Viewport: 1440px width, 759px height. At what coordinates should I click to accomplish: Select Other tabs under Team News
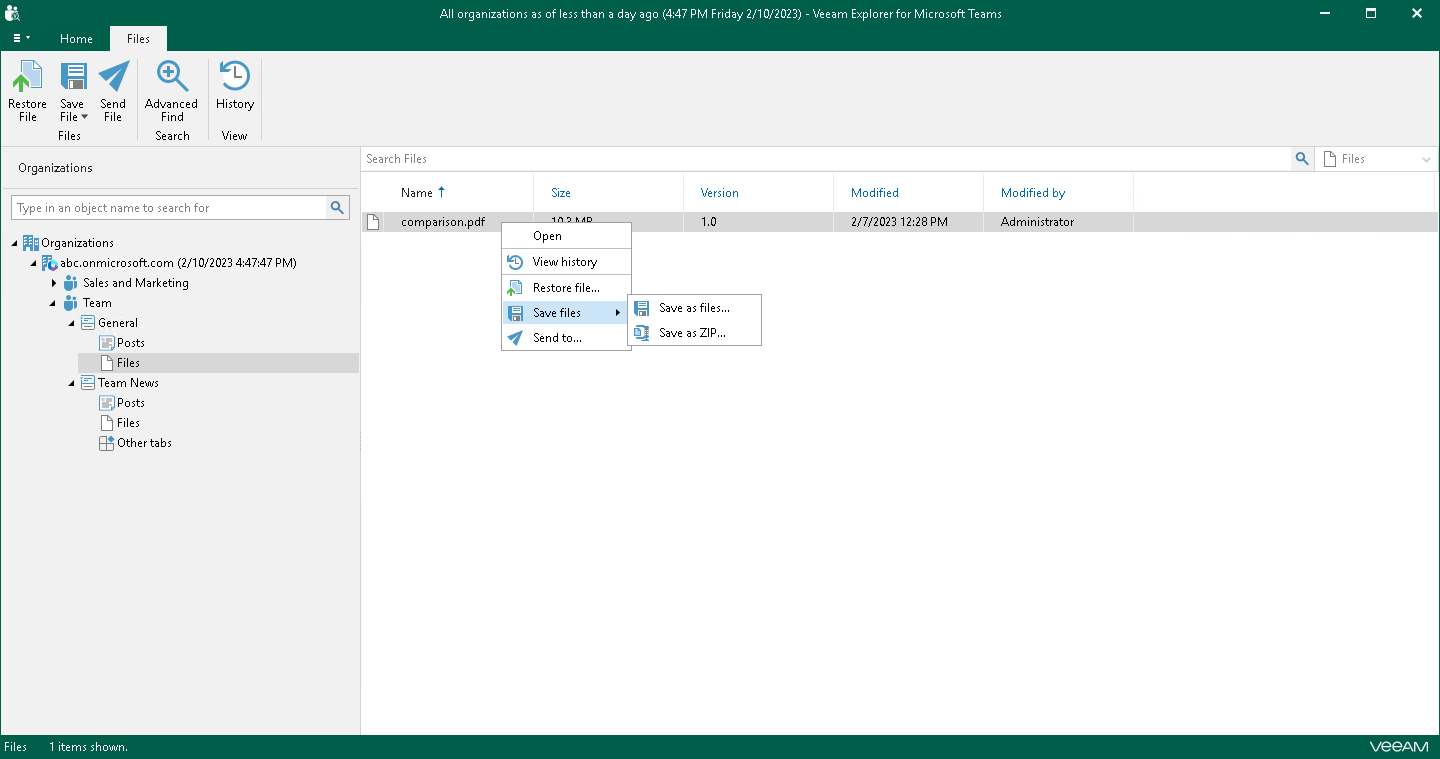144,443
